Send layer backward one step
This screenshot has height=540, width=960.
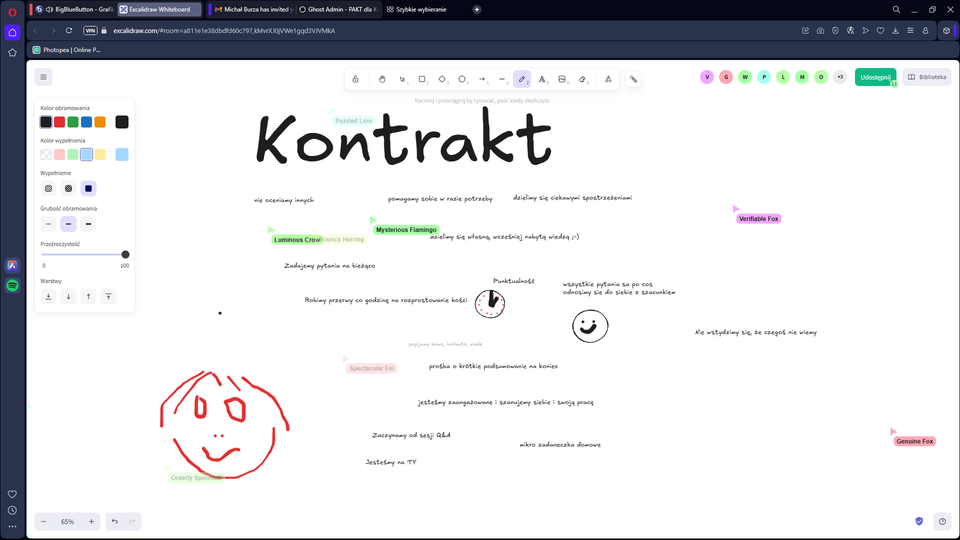tap(69, 296)
